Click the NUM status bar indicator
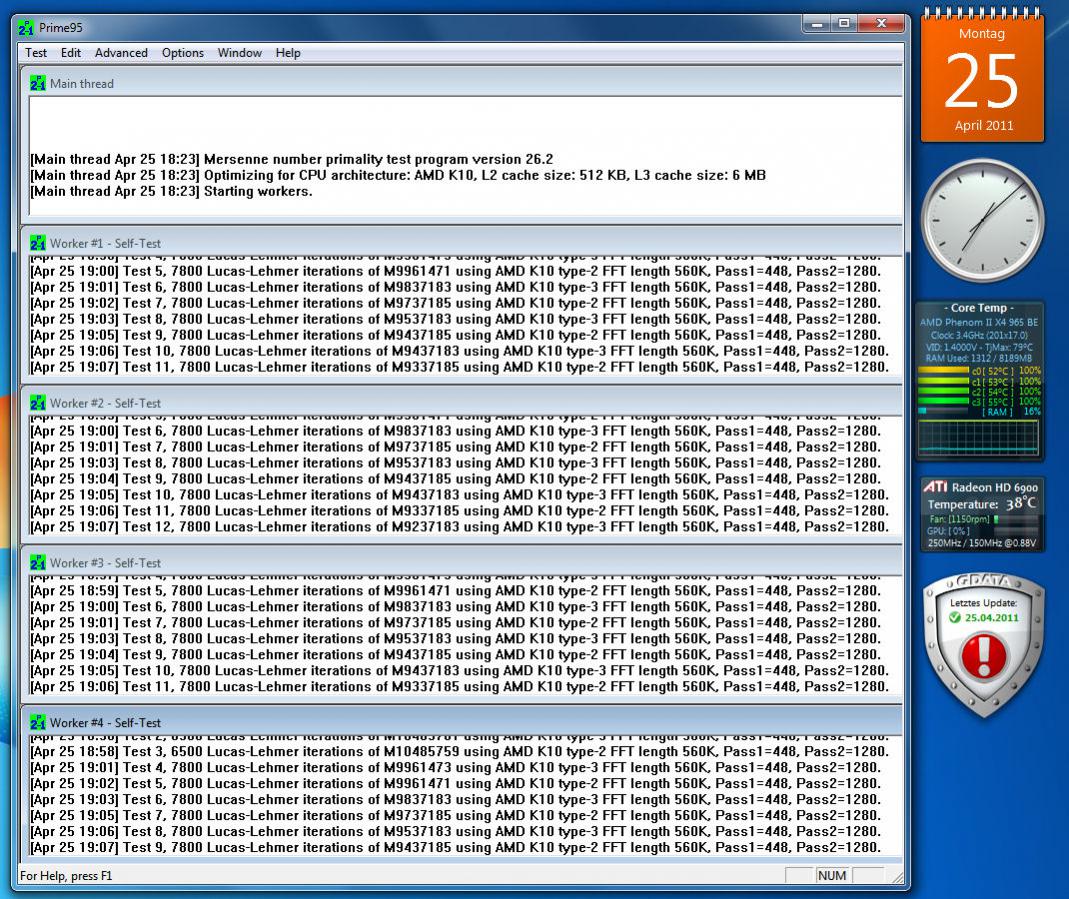Screen dimensions: 1069x899 tap(832, 876)
